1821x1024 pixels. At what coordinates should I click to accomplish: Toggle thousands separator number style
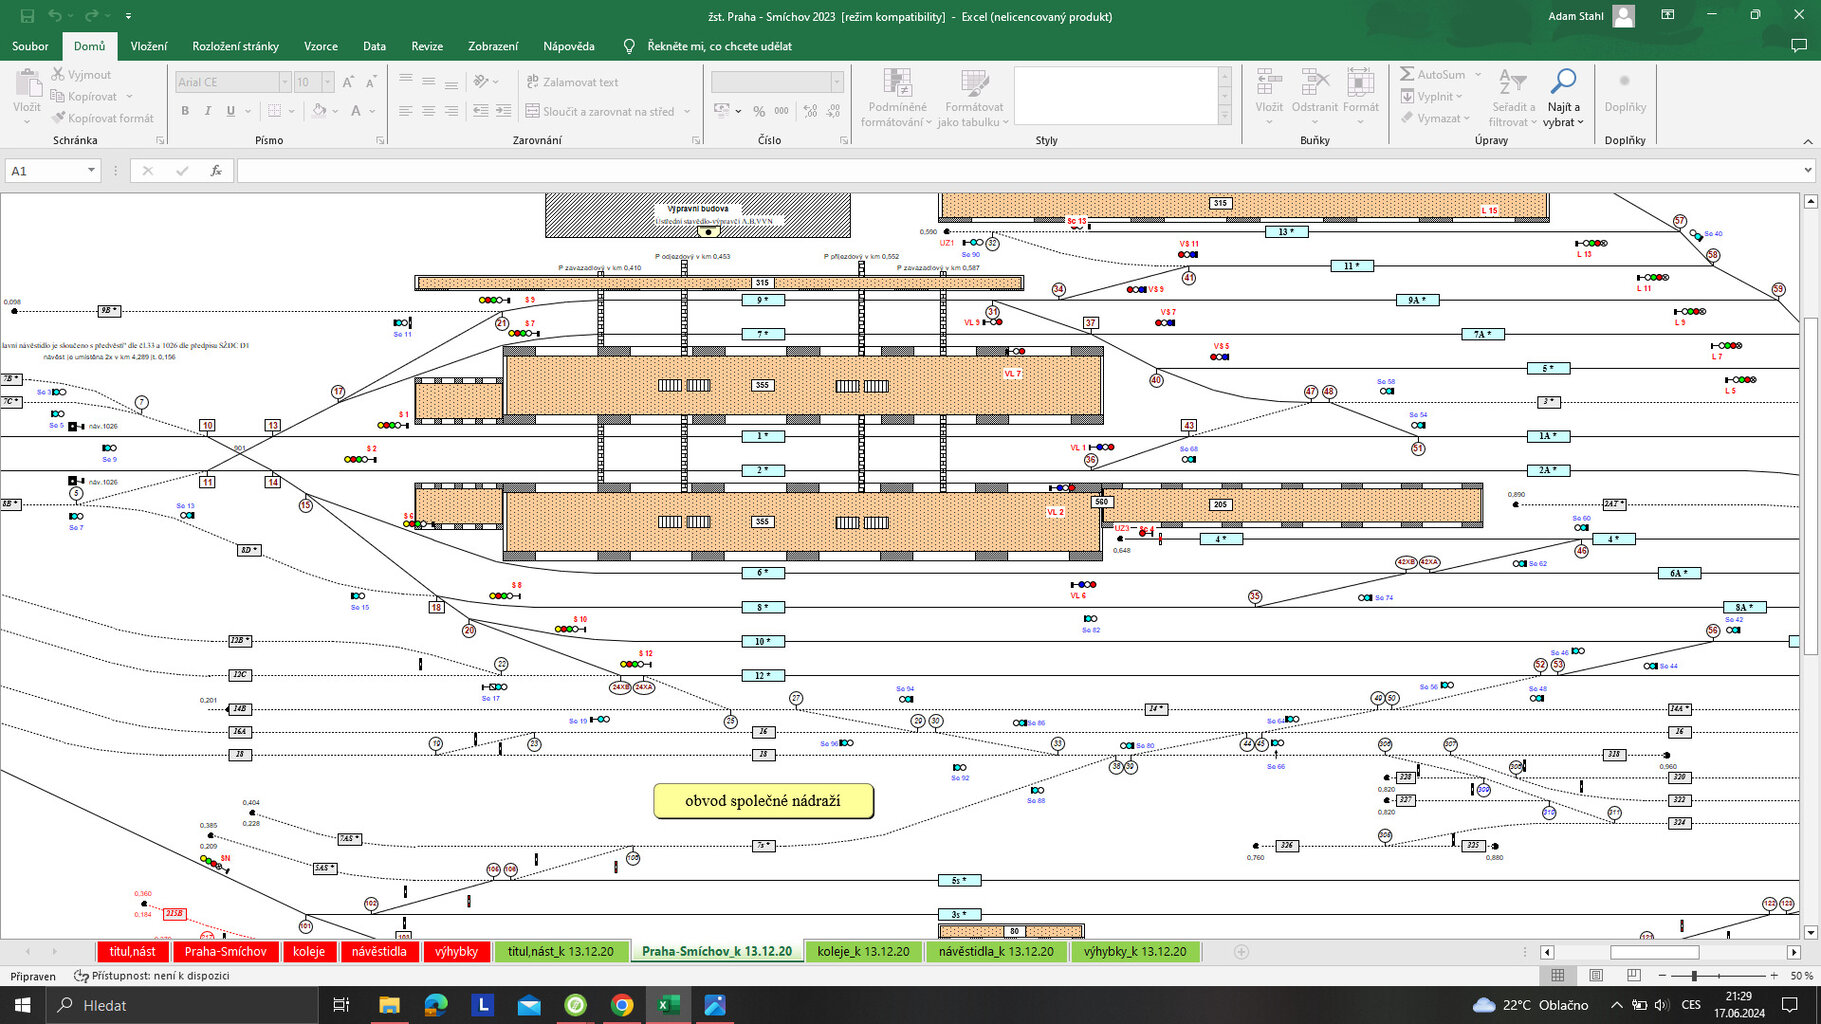coord(782,111)
